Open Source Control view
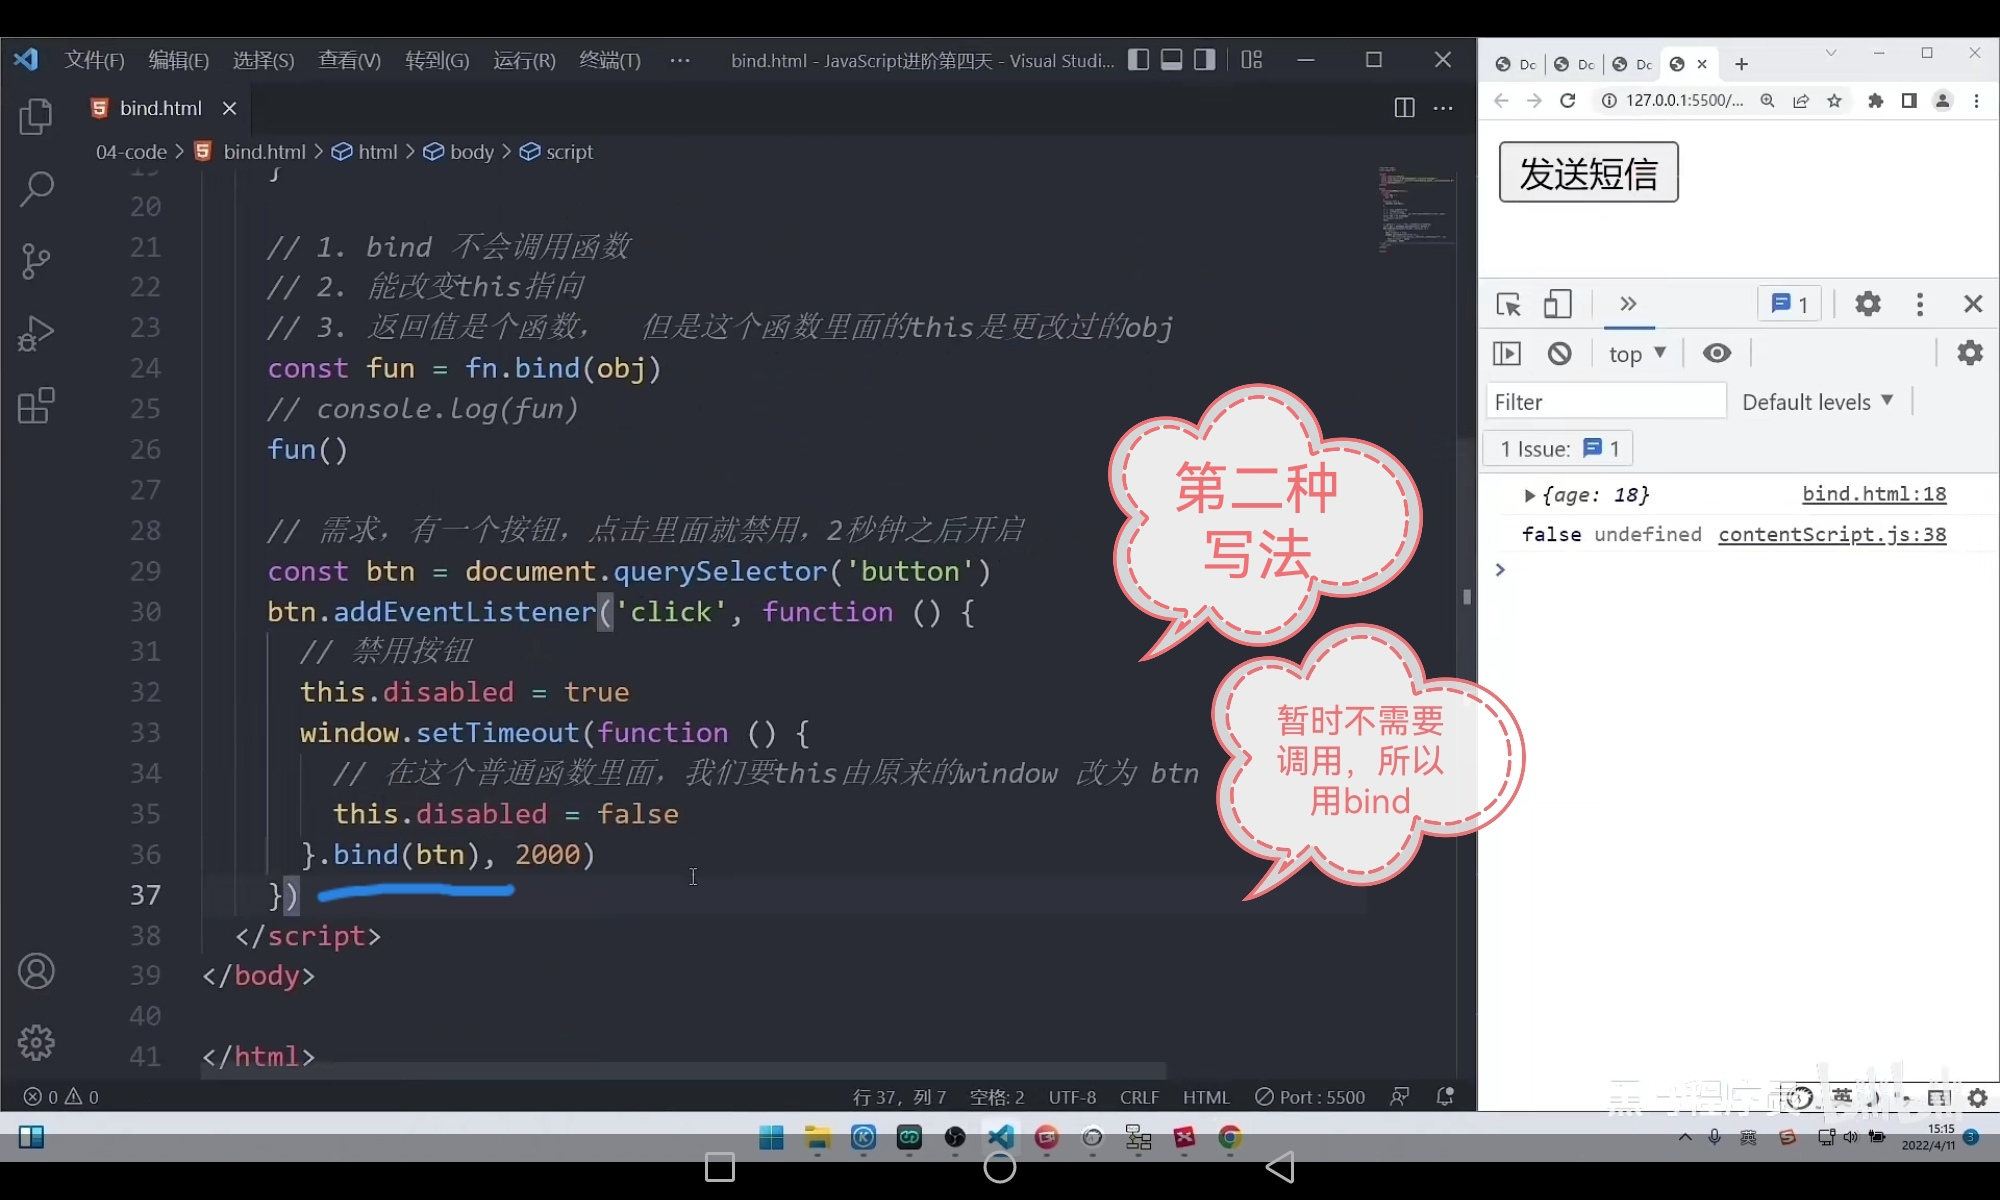Image resolution: width=2000 pixels, height=1200 pixels. (36, 261)
